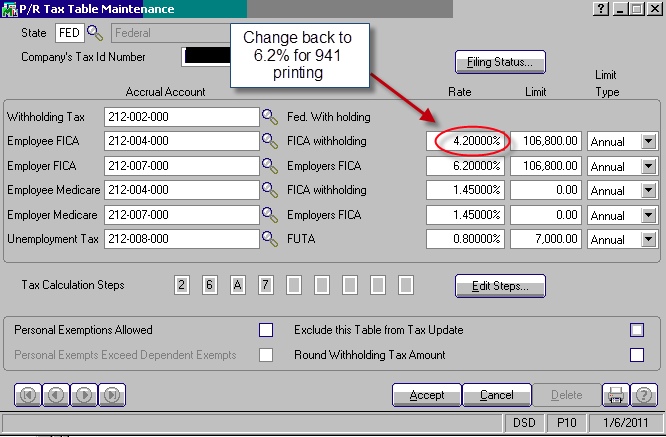Open Withholding Tax account lookup magnifier

[270, 116]
